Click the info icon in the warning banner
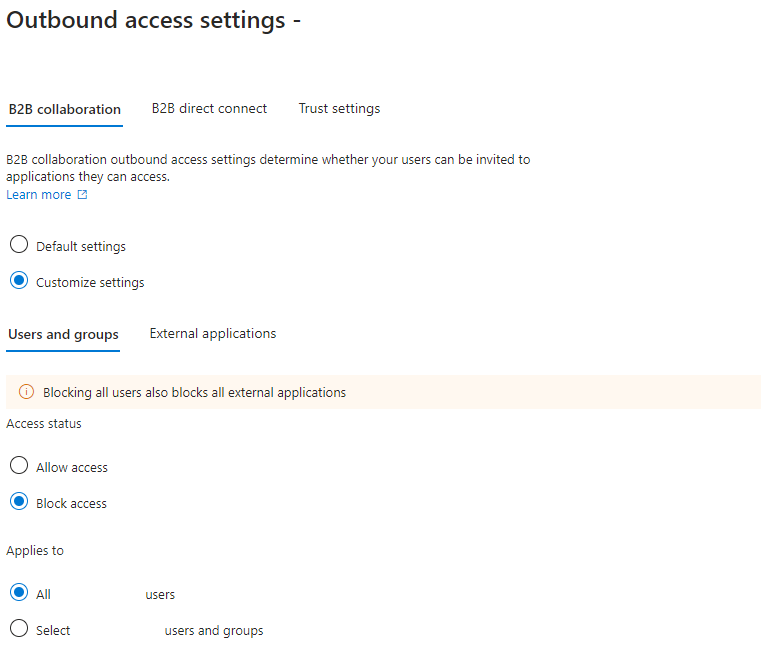This screenshot has width=761, height=650. pyautogui.click(x=26, y=392)
